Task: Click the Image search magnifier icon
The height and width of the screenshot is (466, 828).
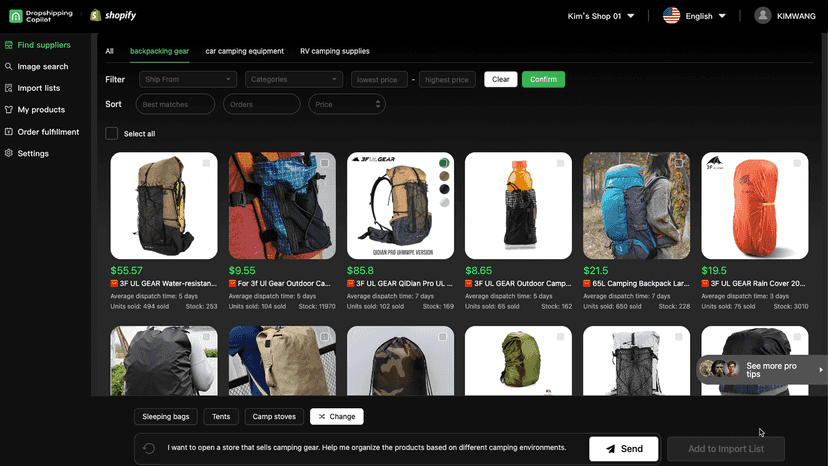Action: [8, 67]
